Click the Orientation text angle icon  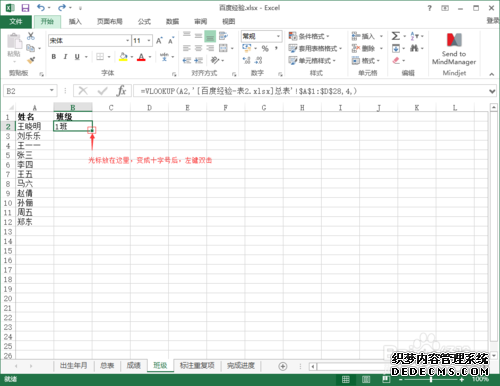215,60
